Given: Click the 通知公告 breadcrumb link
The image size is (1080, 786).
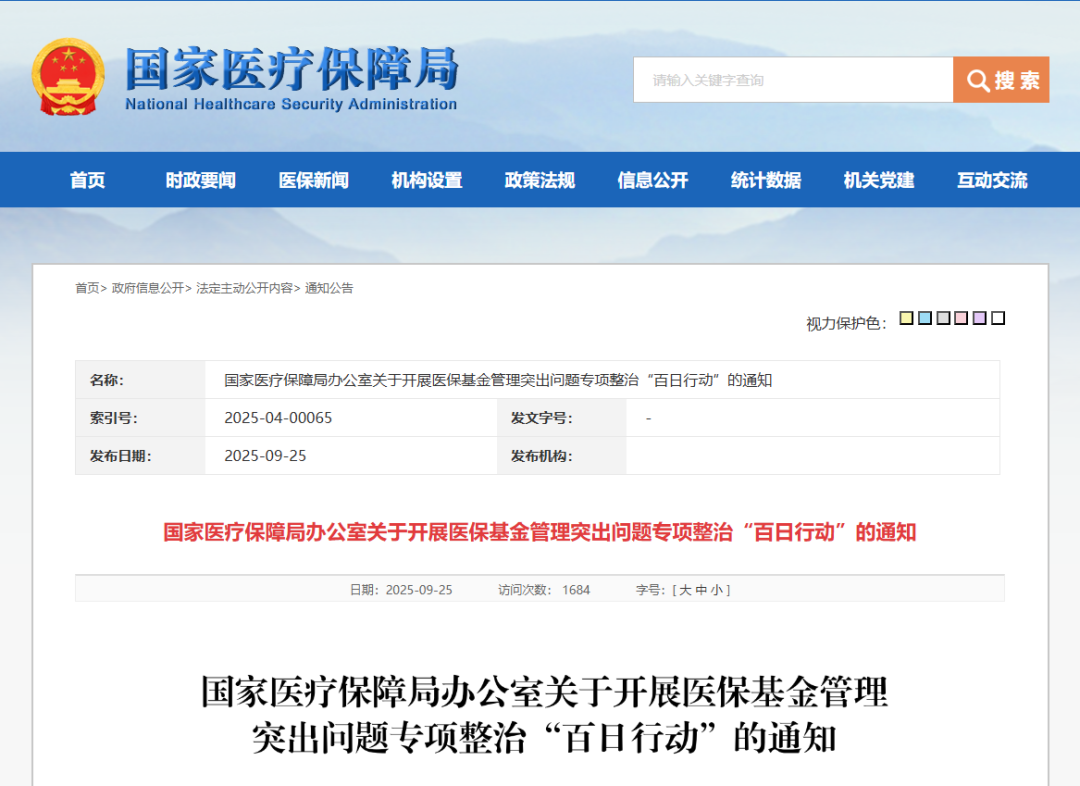Looking at the screenshot, I should coord(329,288).
